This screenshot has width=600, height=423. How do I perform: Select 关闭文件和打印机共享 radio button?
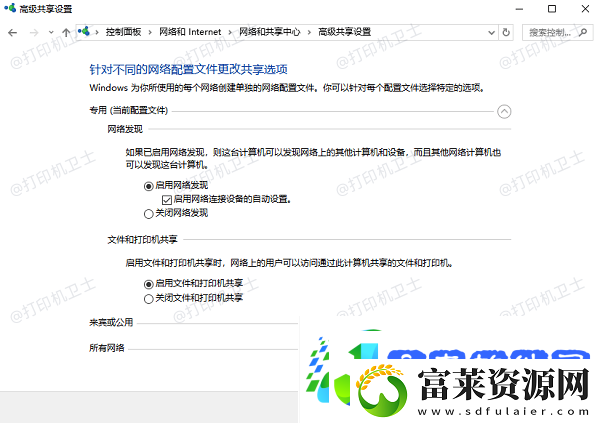coord(148,299)
